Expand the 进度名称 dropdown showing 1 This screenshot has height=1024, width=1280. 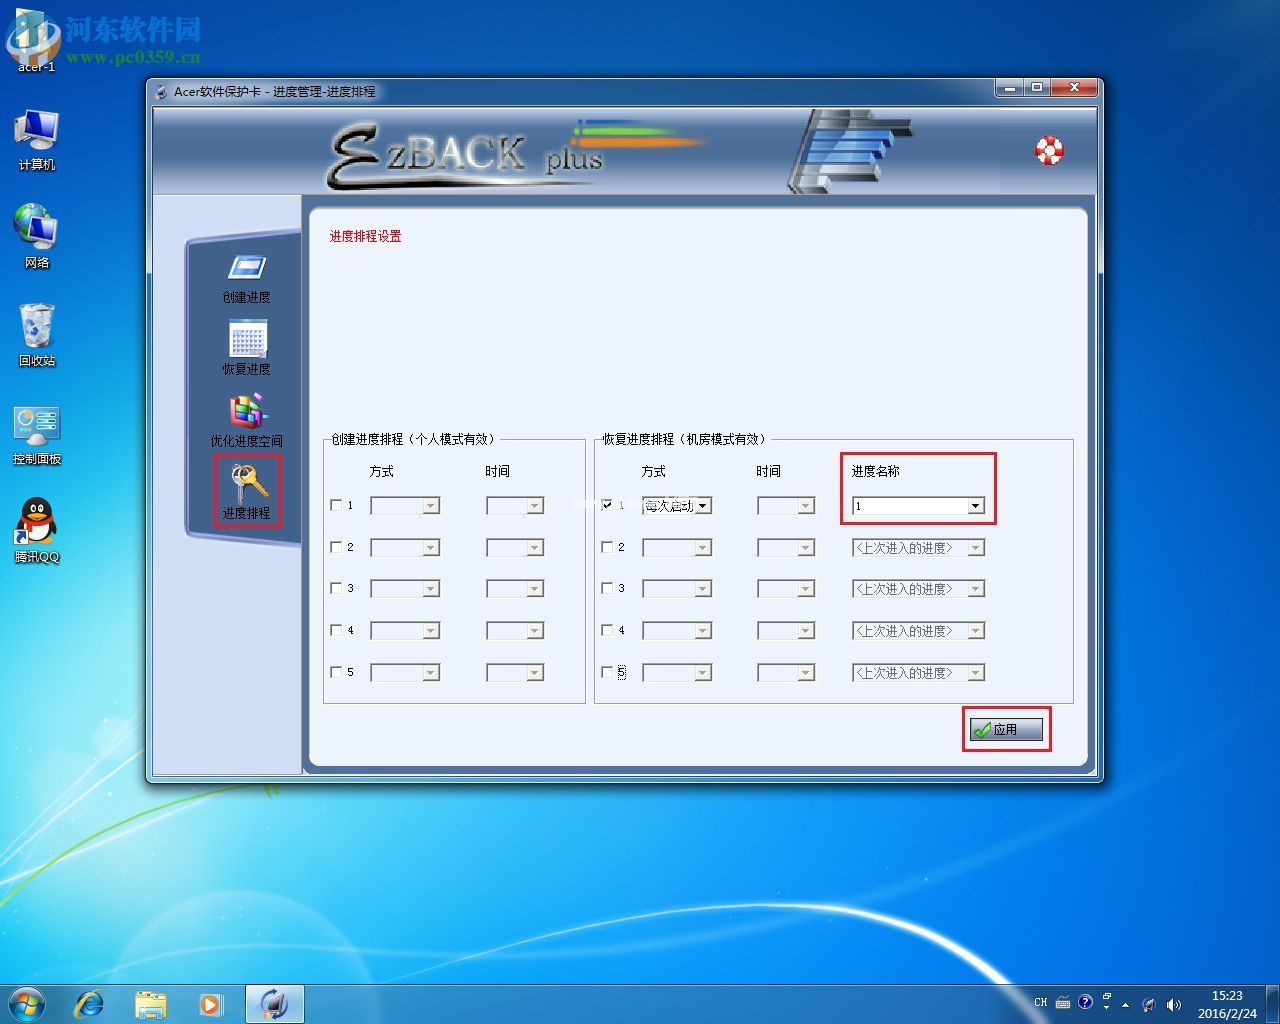(975, 506)
